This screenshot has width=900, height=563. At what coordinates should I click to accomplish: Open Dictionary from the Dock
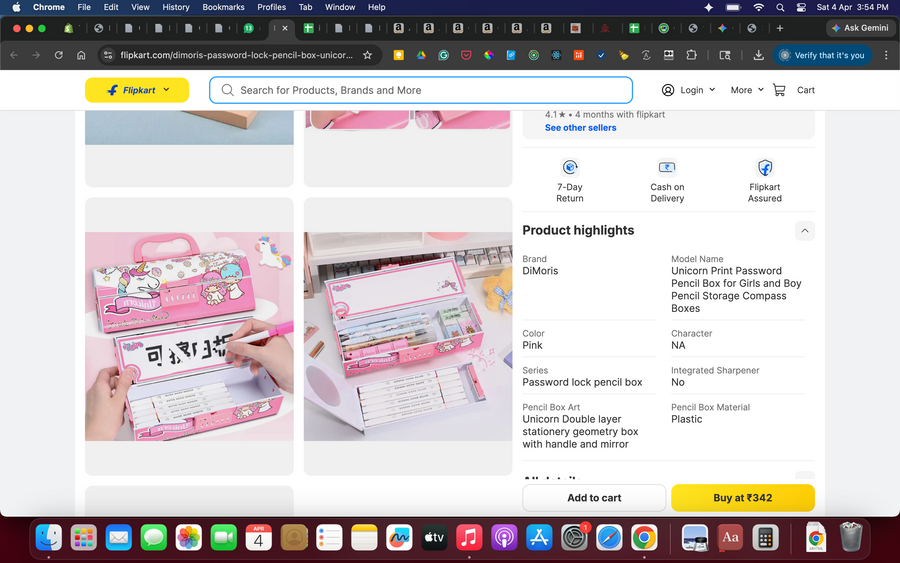click(730, 538)
